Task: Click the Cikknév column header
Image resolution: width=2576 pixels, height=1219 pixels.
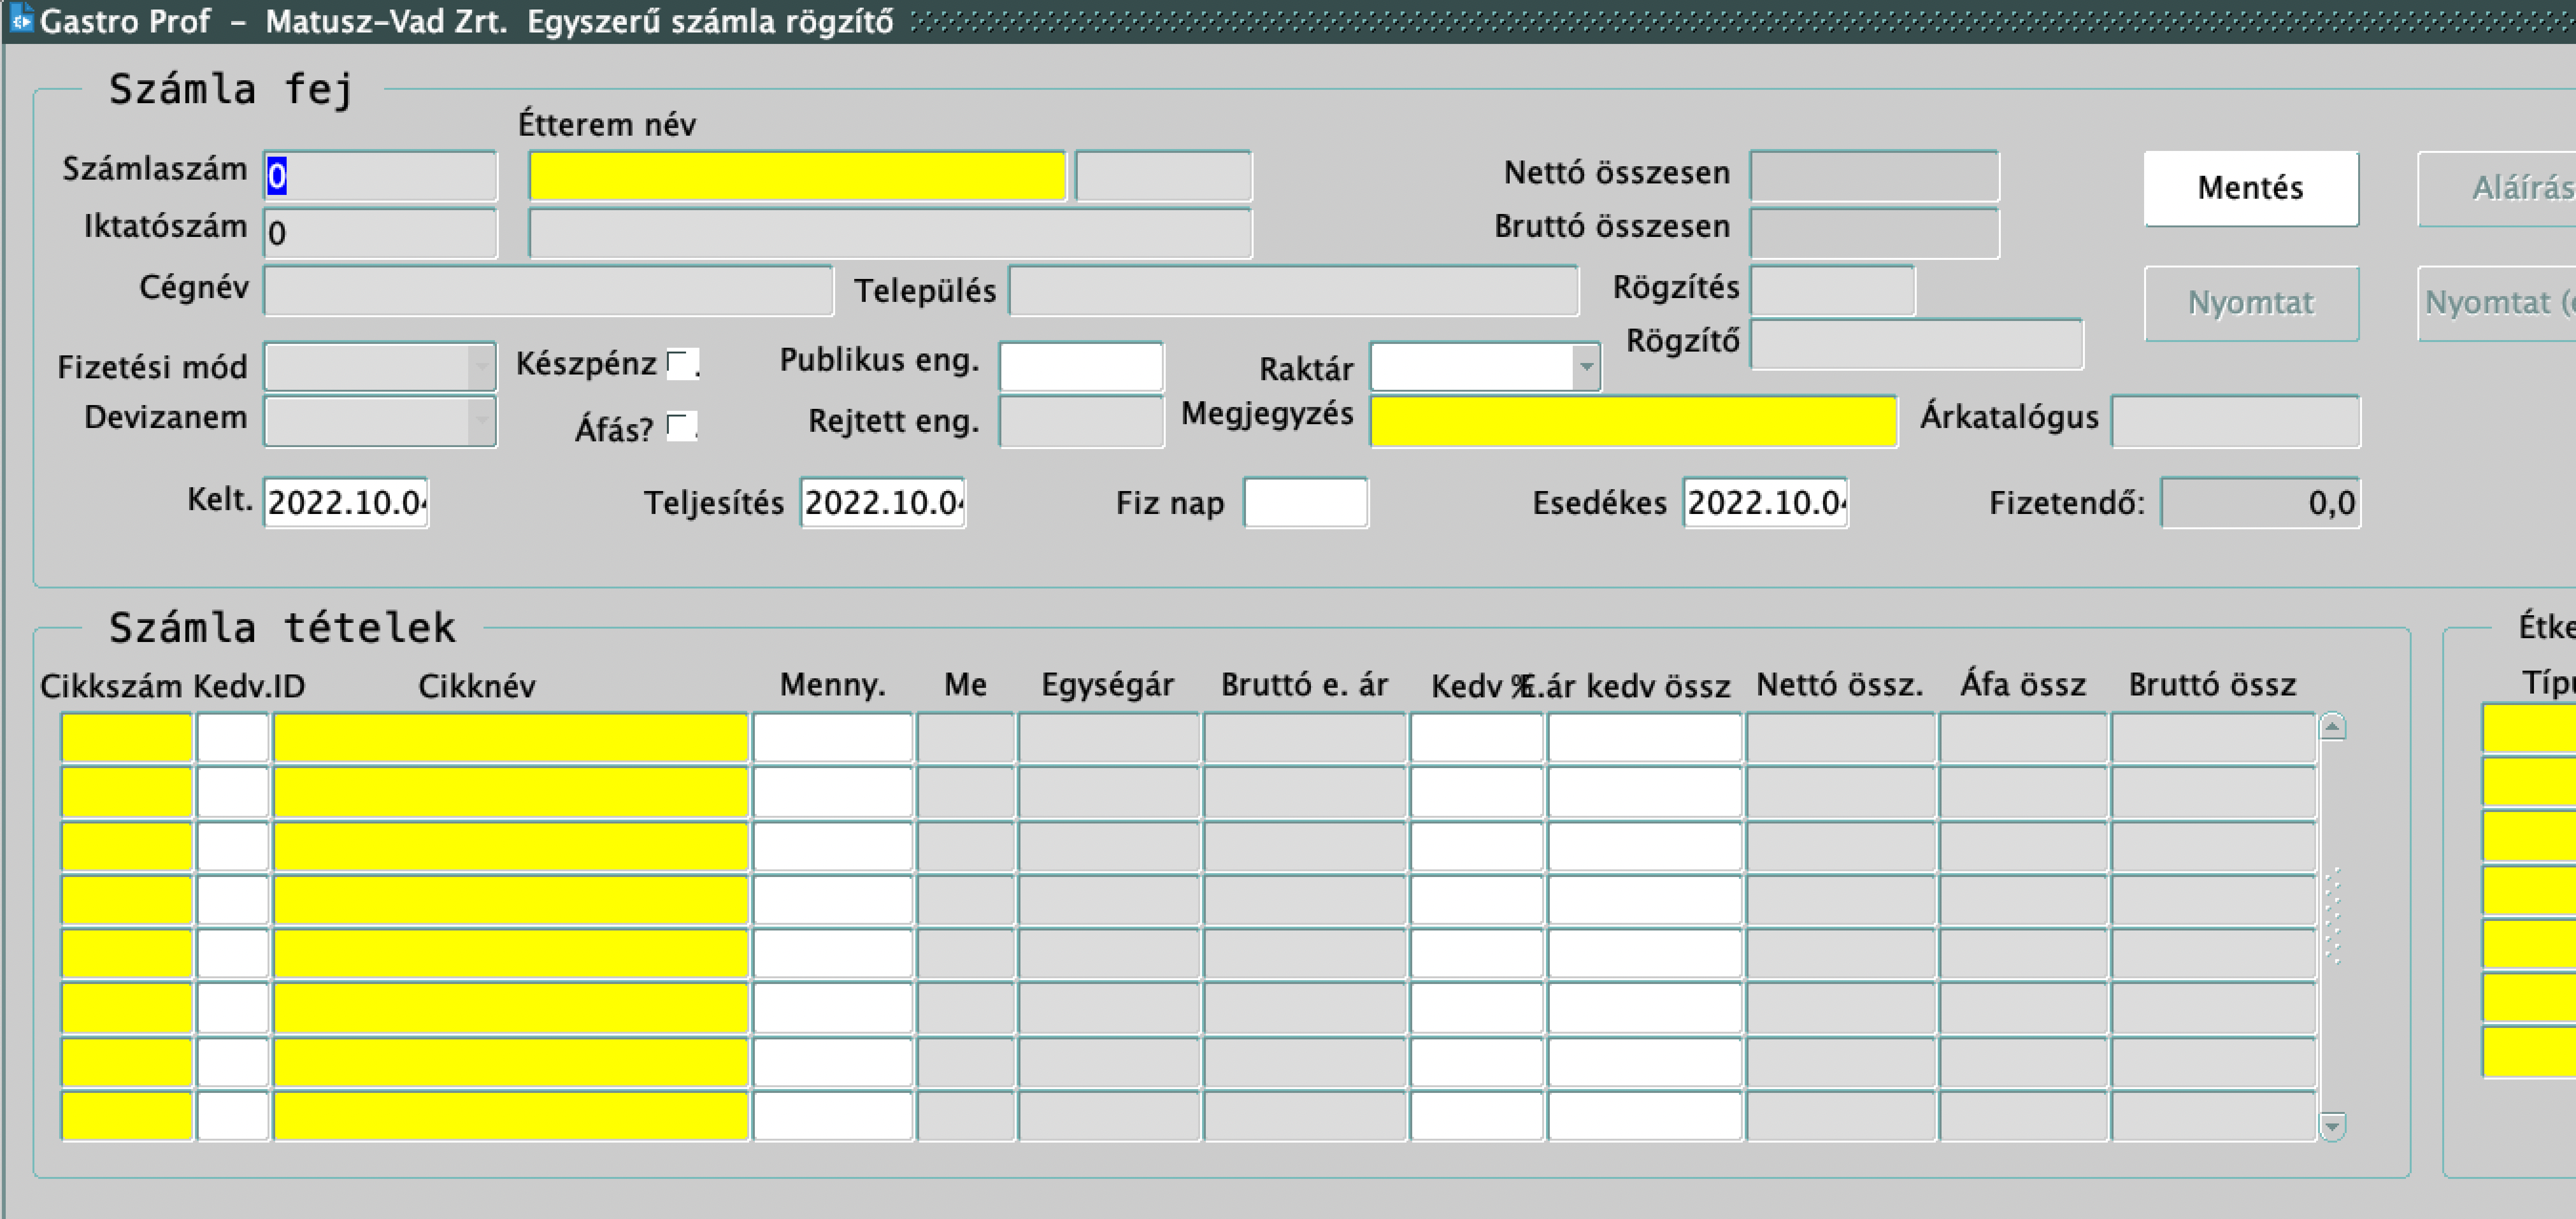Action: (x=477, y=686)
